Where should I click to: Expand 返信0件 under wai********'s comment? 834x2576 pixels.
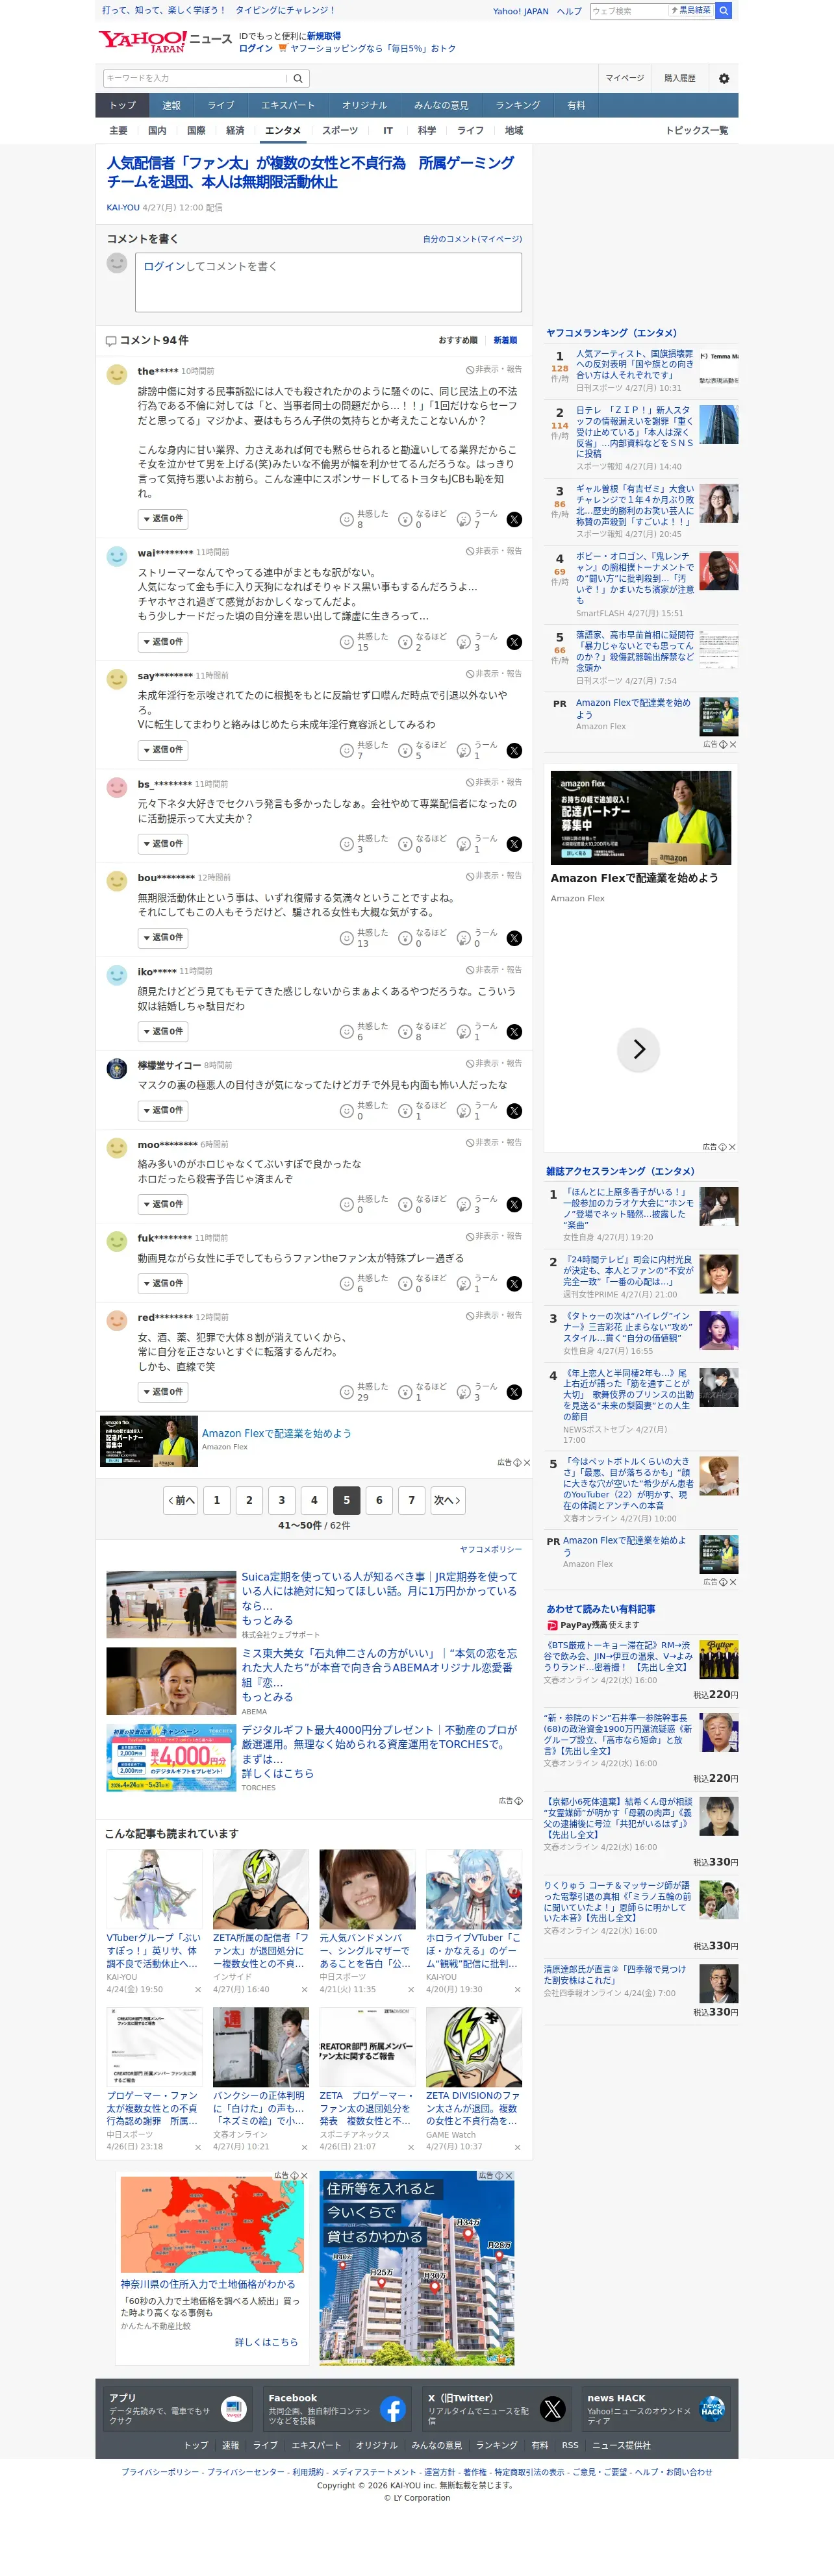click(163, 642)
